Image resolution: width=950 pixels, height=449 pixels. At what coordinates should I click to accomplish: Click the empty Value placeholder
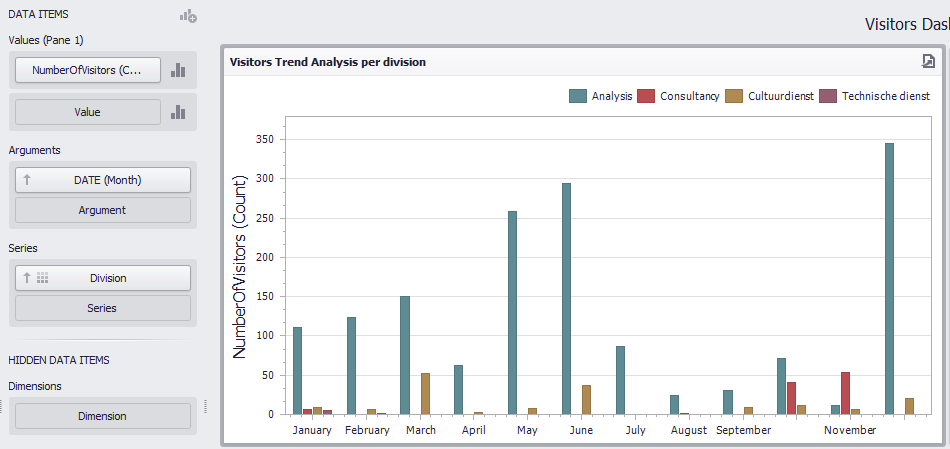click(88, 113)
